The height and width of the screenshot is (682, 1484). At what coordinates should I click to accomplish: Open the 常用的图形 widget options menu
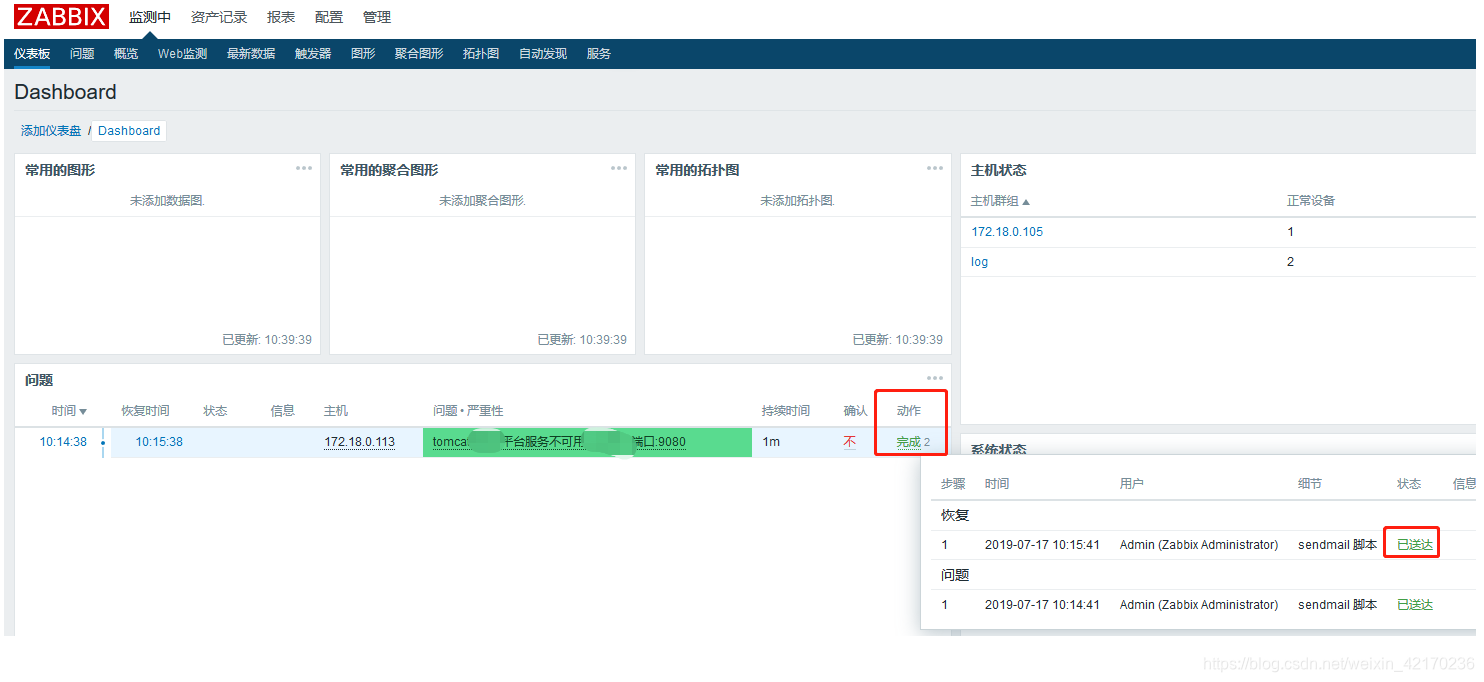[304, 168]
